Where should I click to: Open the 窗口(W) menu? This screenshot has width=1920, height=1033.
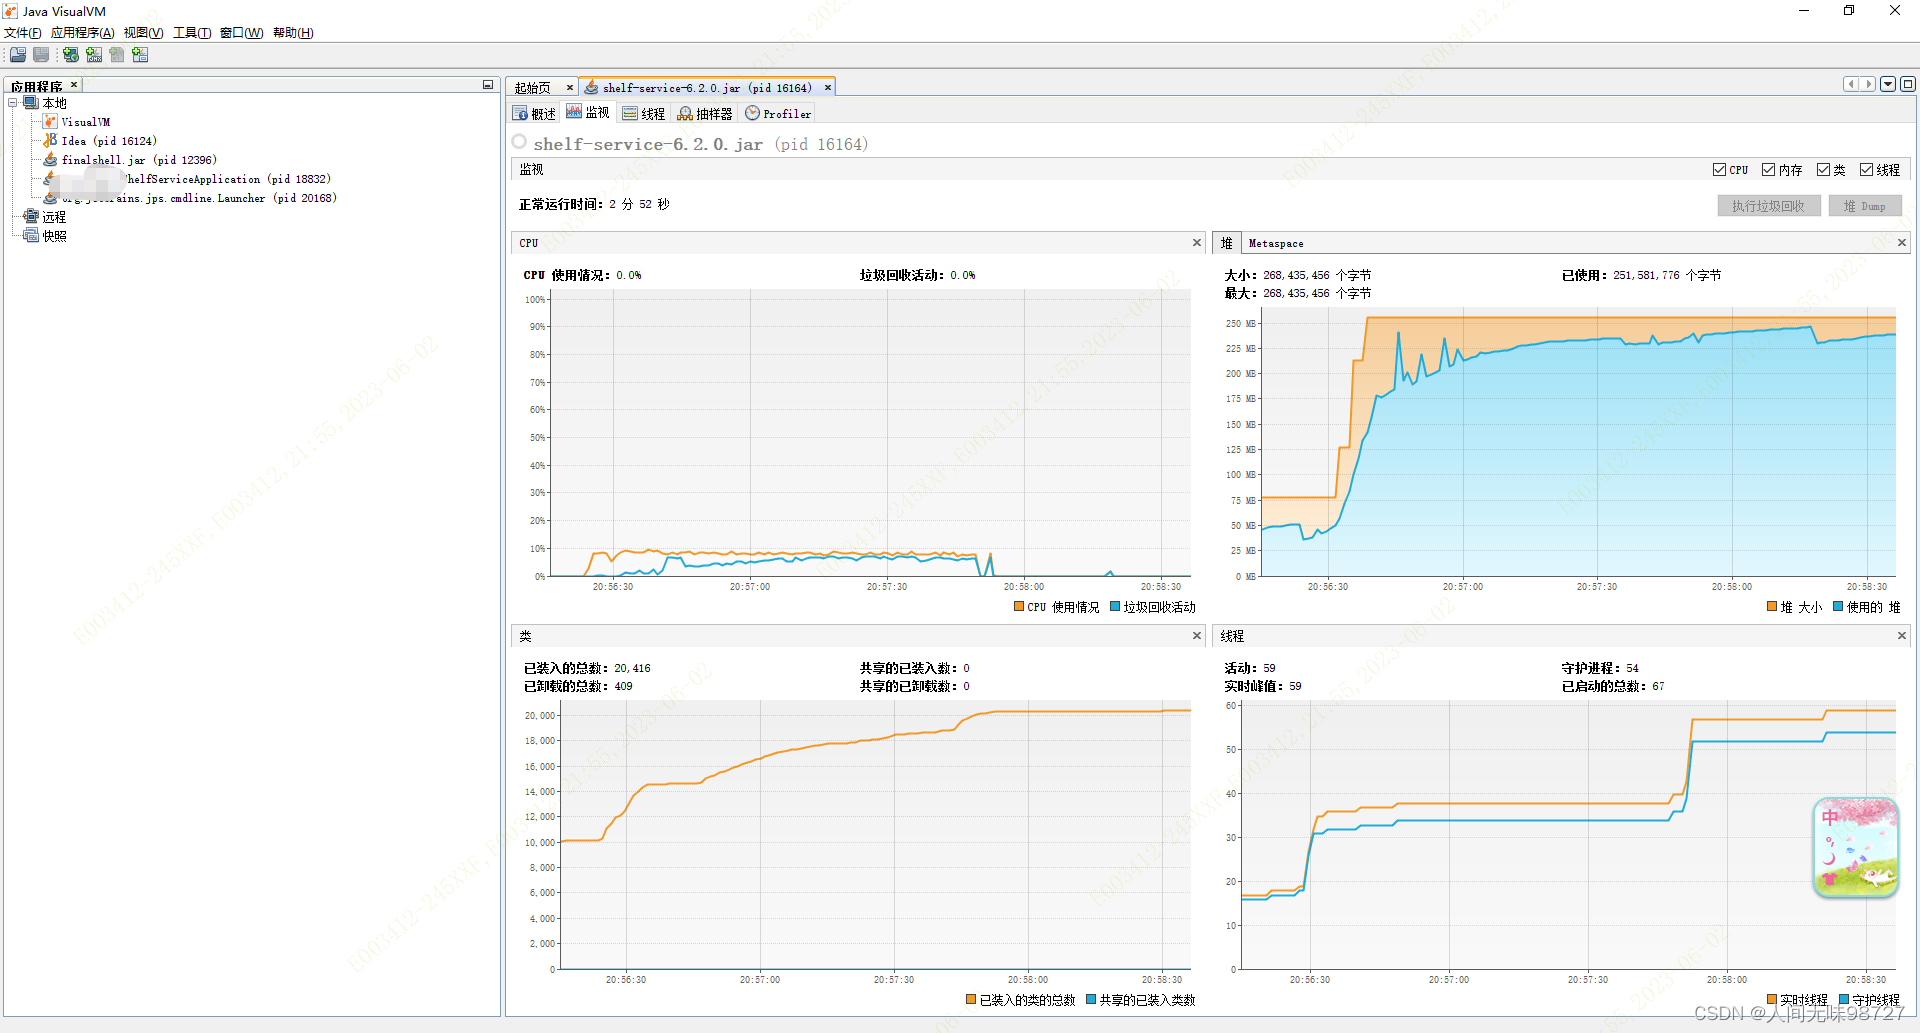coord(241,33)
